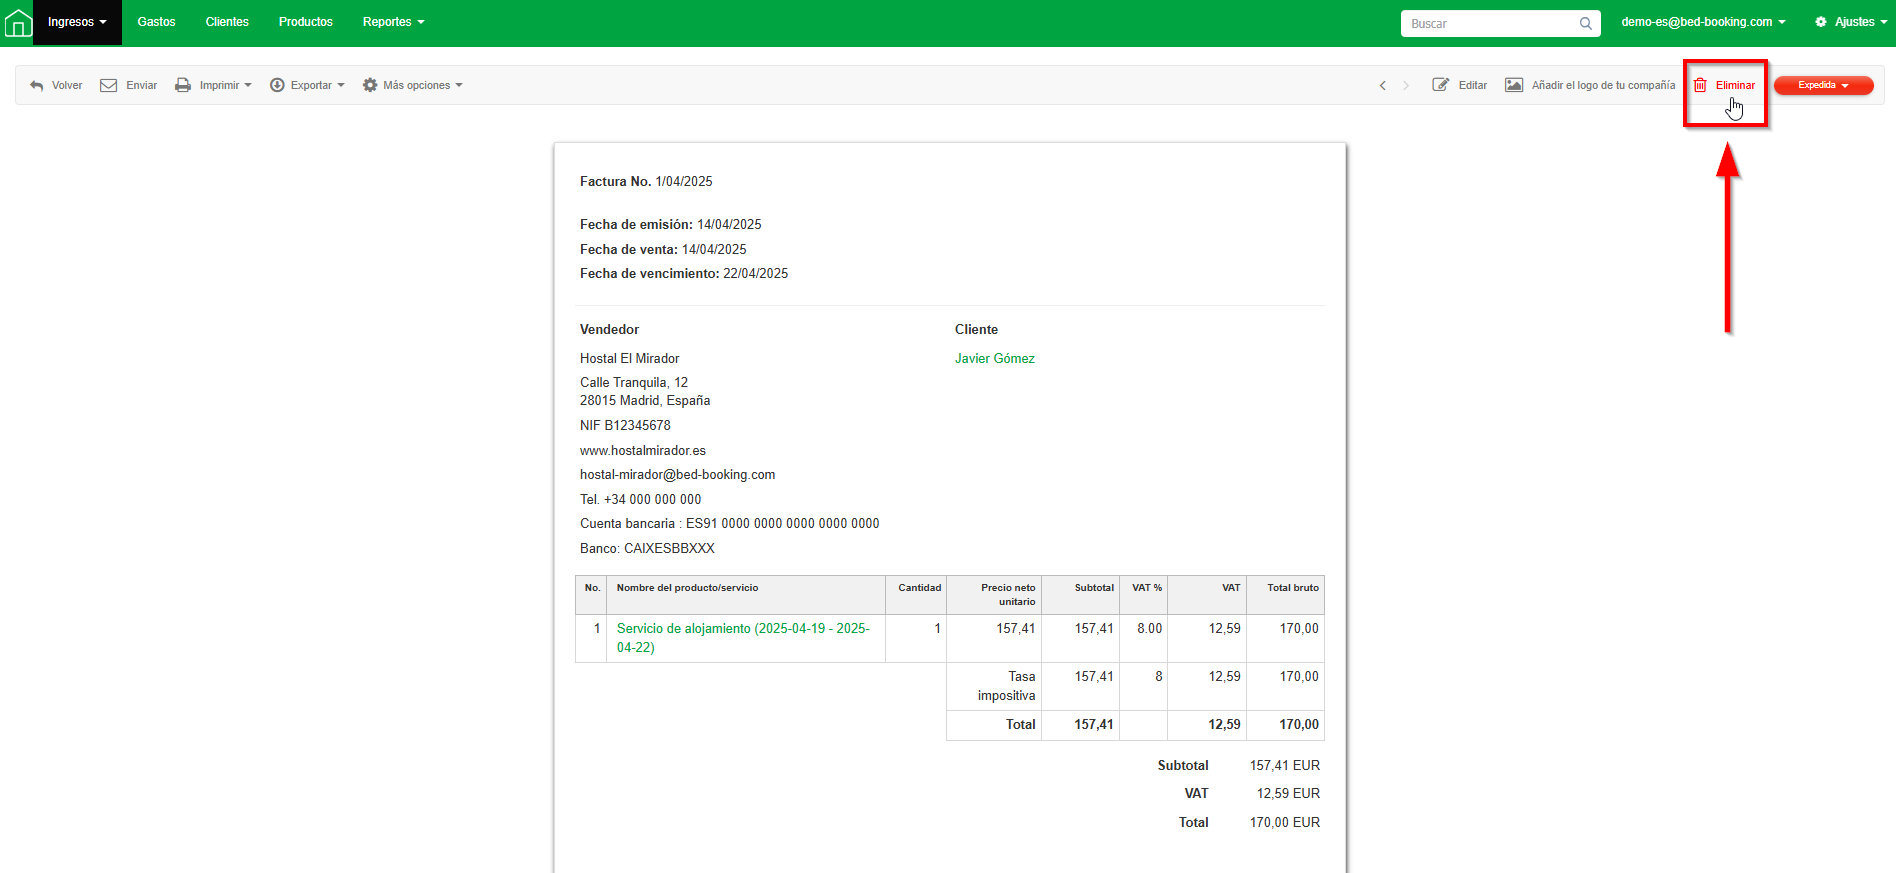Click the Enviar button
Viewport: 1896px width, 873px height.
pyautogui.click(x=128, y=86)
